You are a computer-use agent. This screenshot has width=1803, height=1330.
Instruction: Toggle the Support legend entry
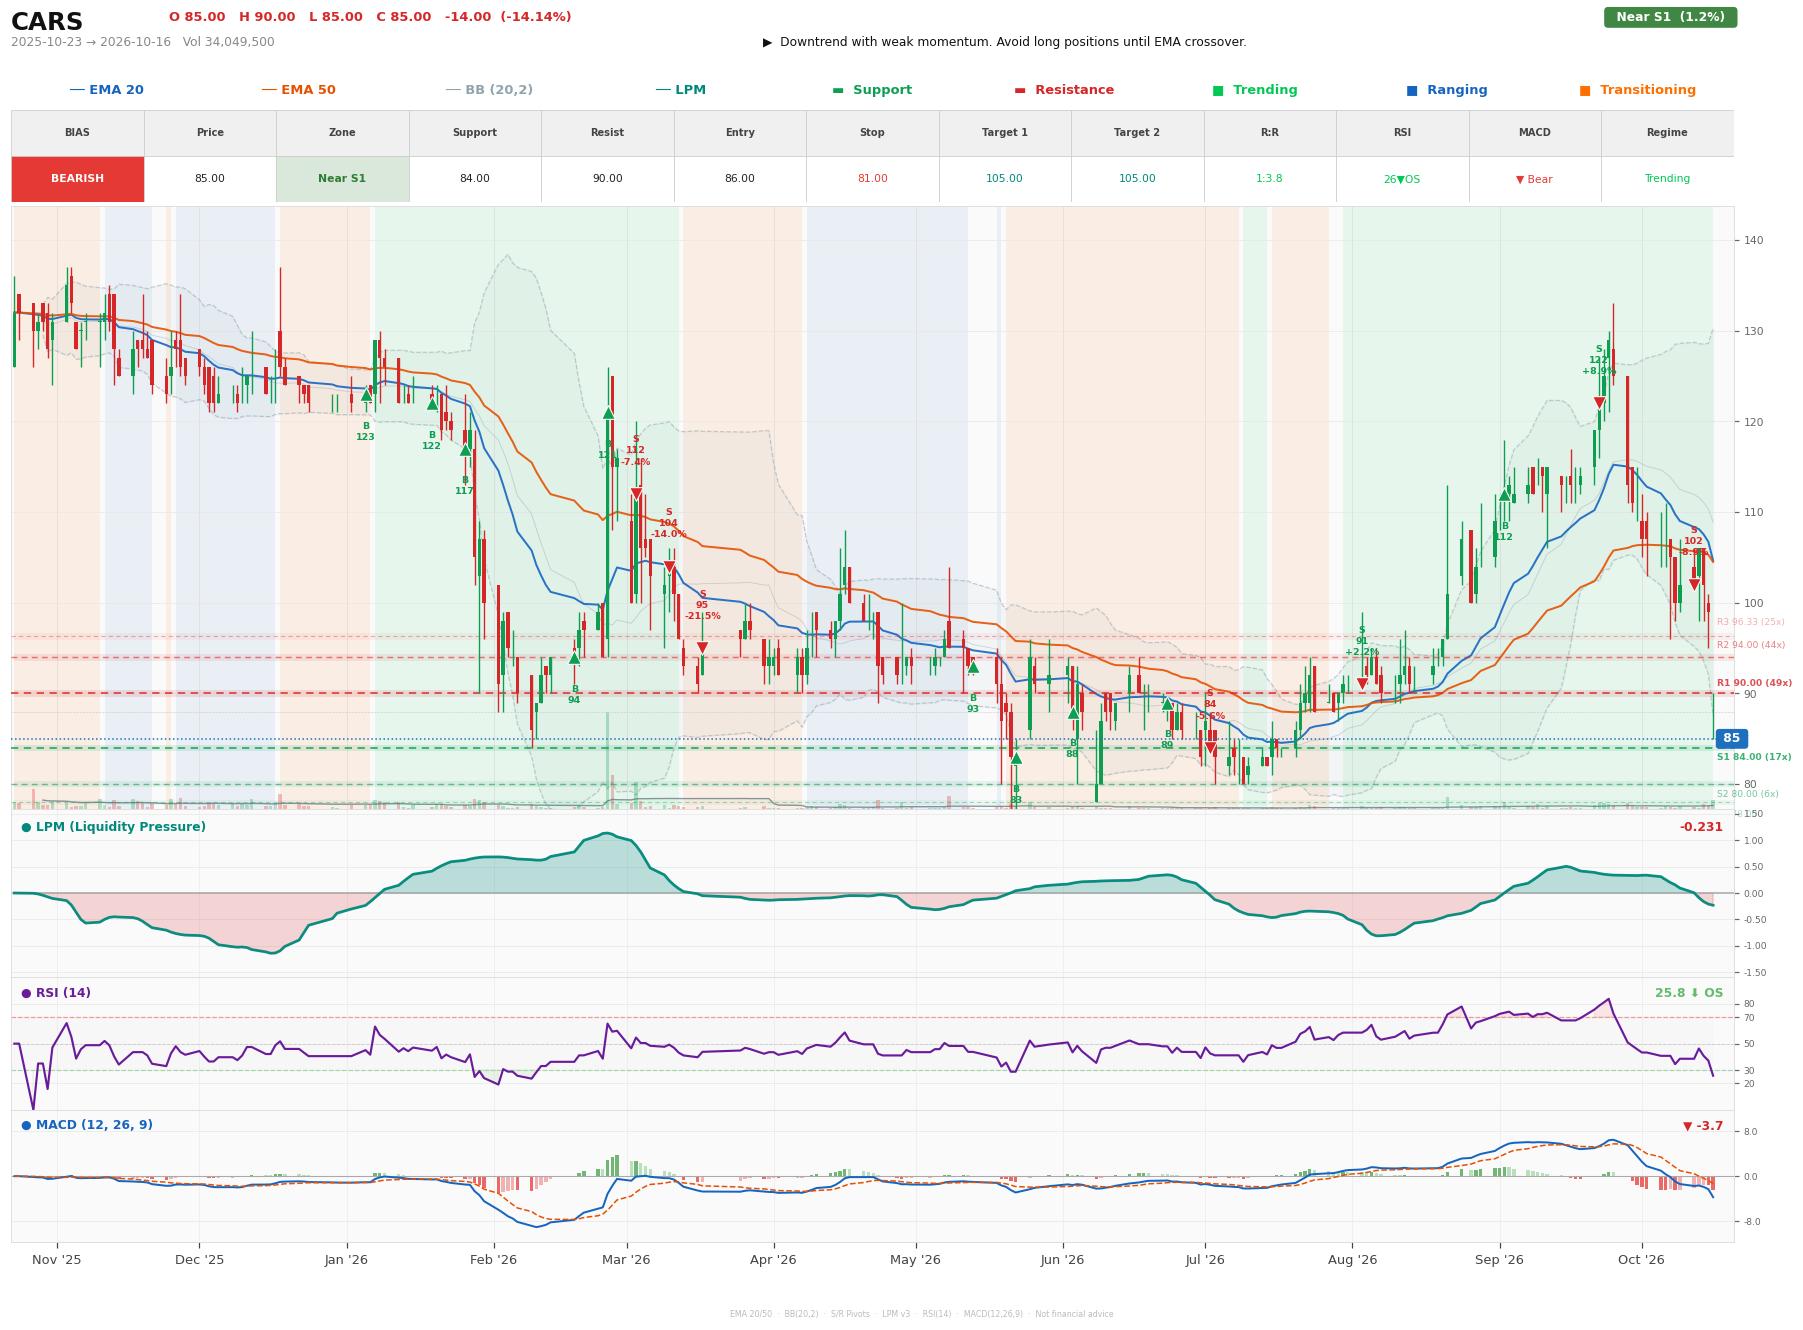click(x=872, y=90)
